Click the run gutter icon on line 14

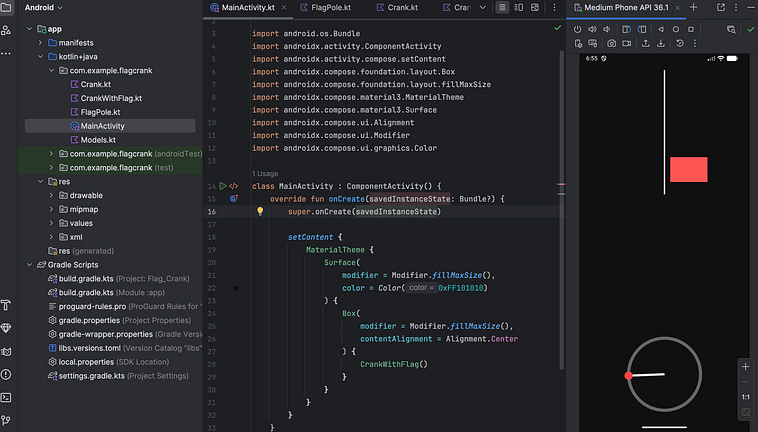point(222,186)
